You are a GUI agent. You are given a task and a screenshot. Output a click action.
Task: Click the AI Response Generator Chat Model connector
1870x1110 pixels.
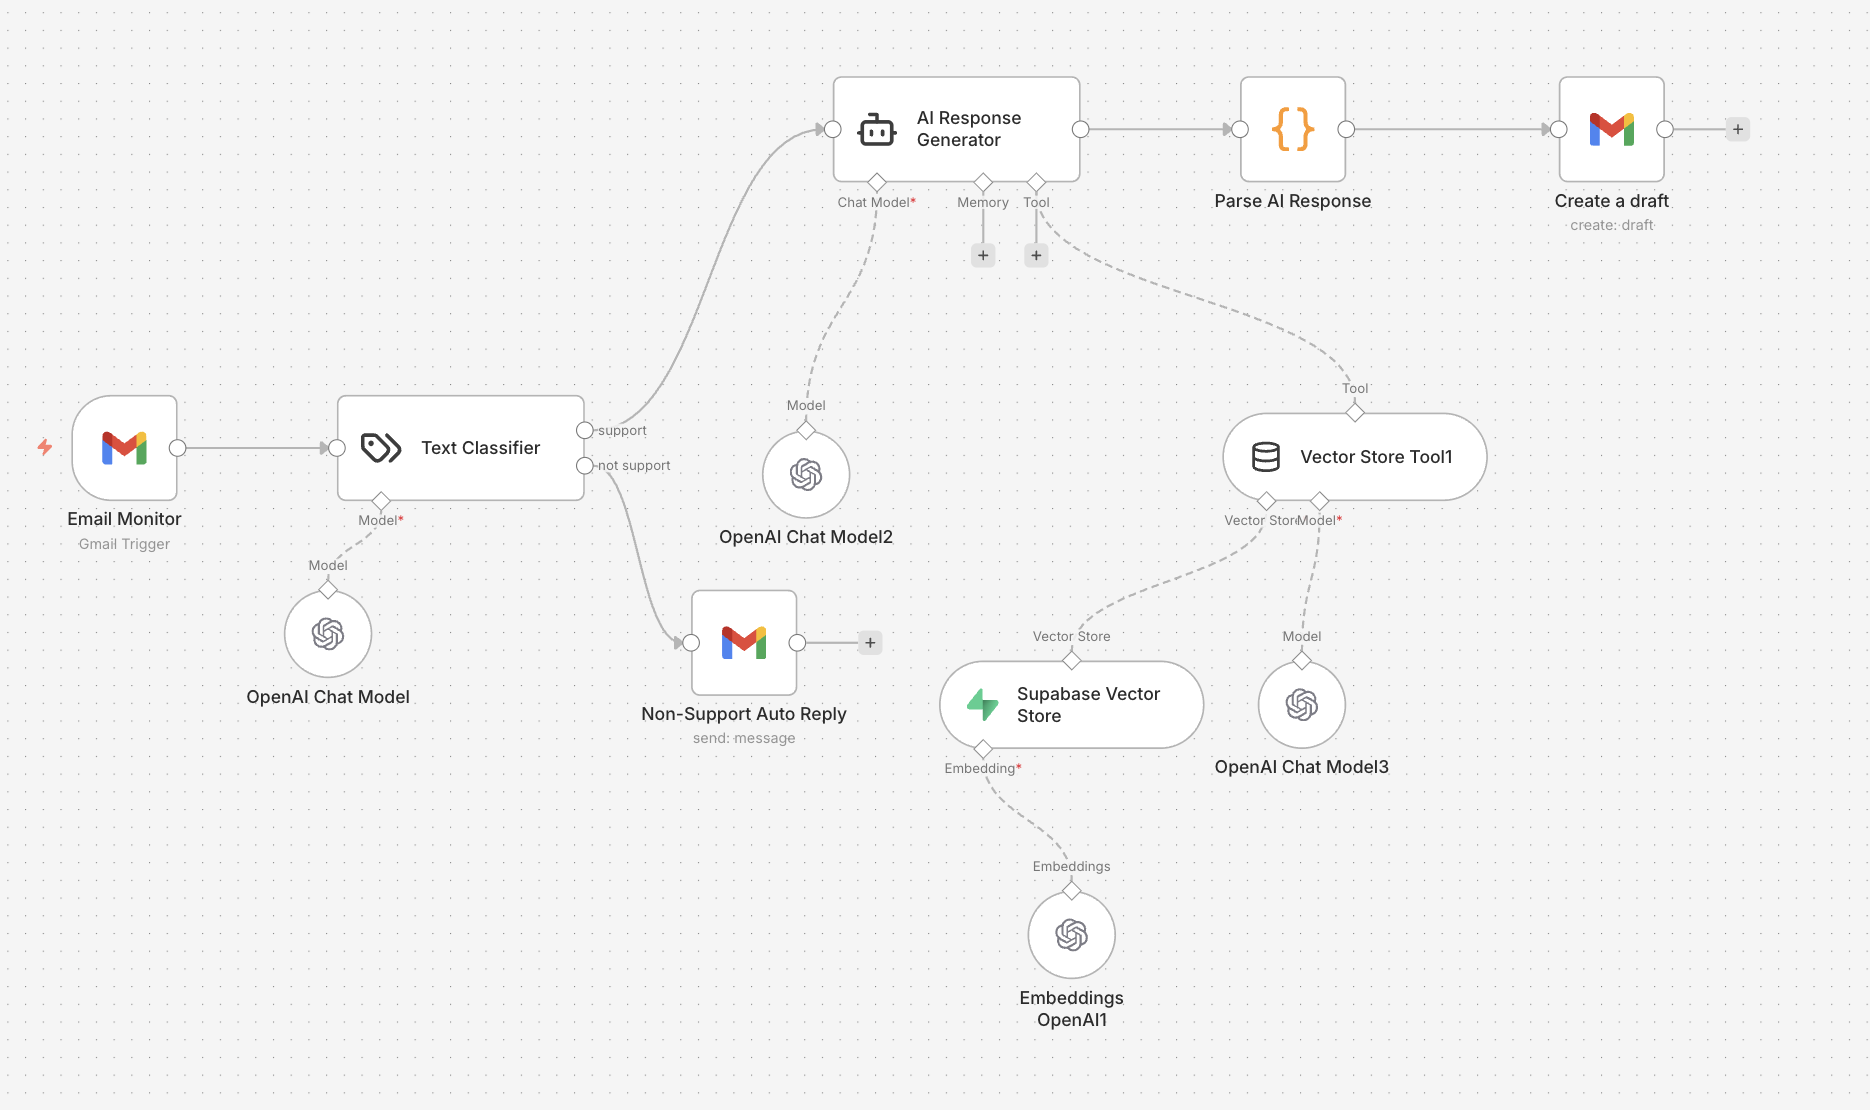(x=877, y=182)
